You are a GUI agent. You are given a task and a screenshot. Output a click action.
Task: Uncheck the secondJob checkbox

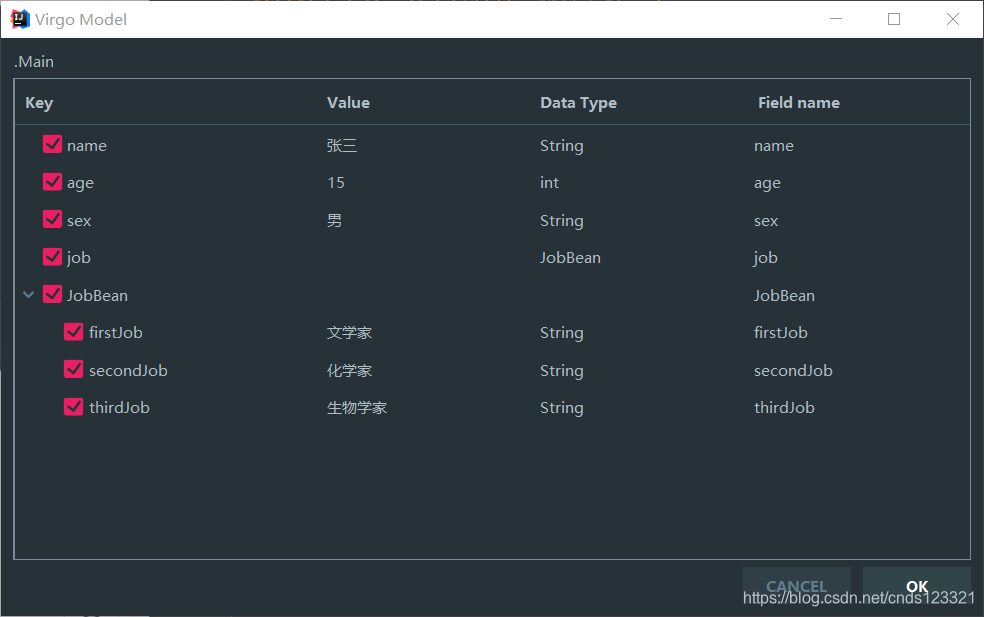tap(73, 369)
